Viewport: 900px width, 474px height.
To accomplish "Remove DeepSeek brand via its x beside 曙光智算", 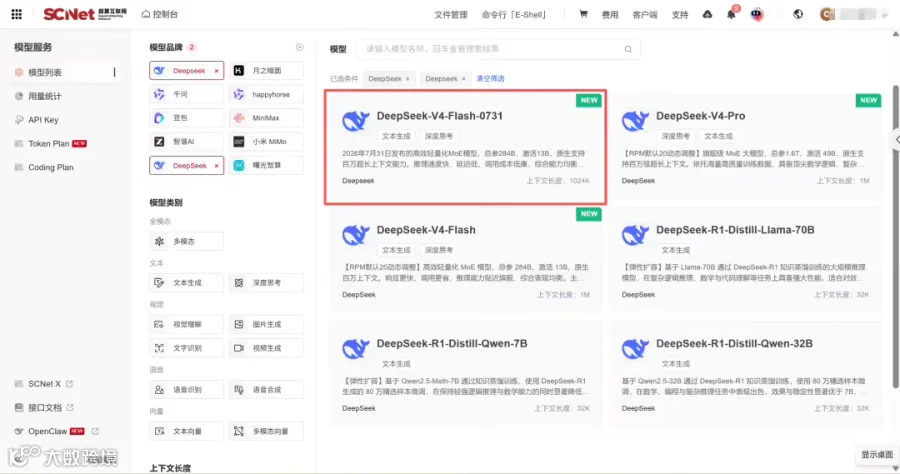I will [x=216, y=165].
